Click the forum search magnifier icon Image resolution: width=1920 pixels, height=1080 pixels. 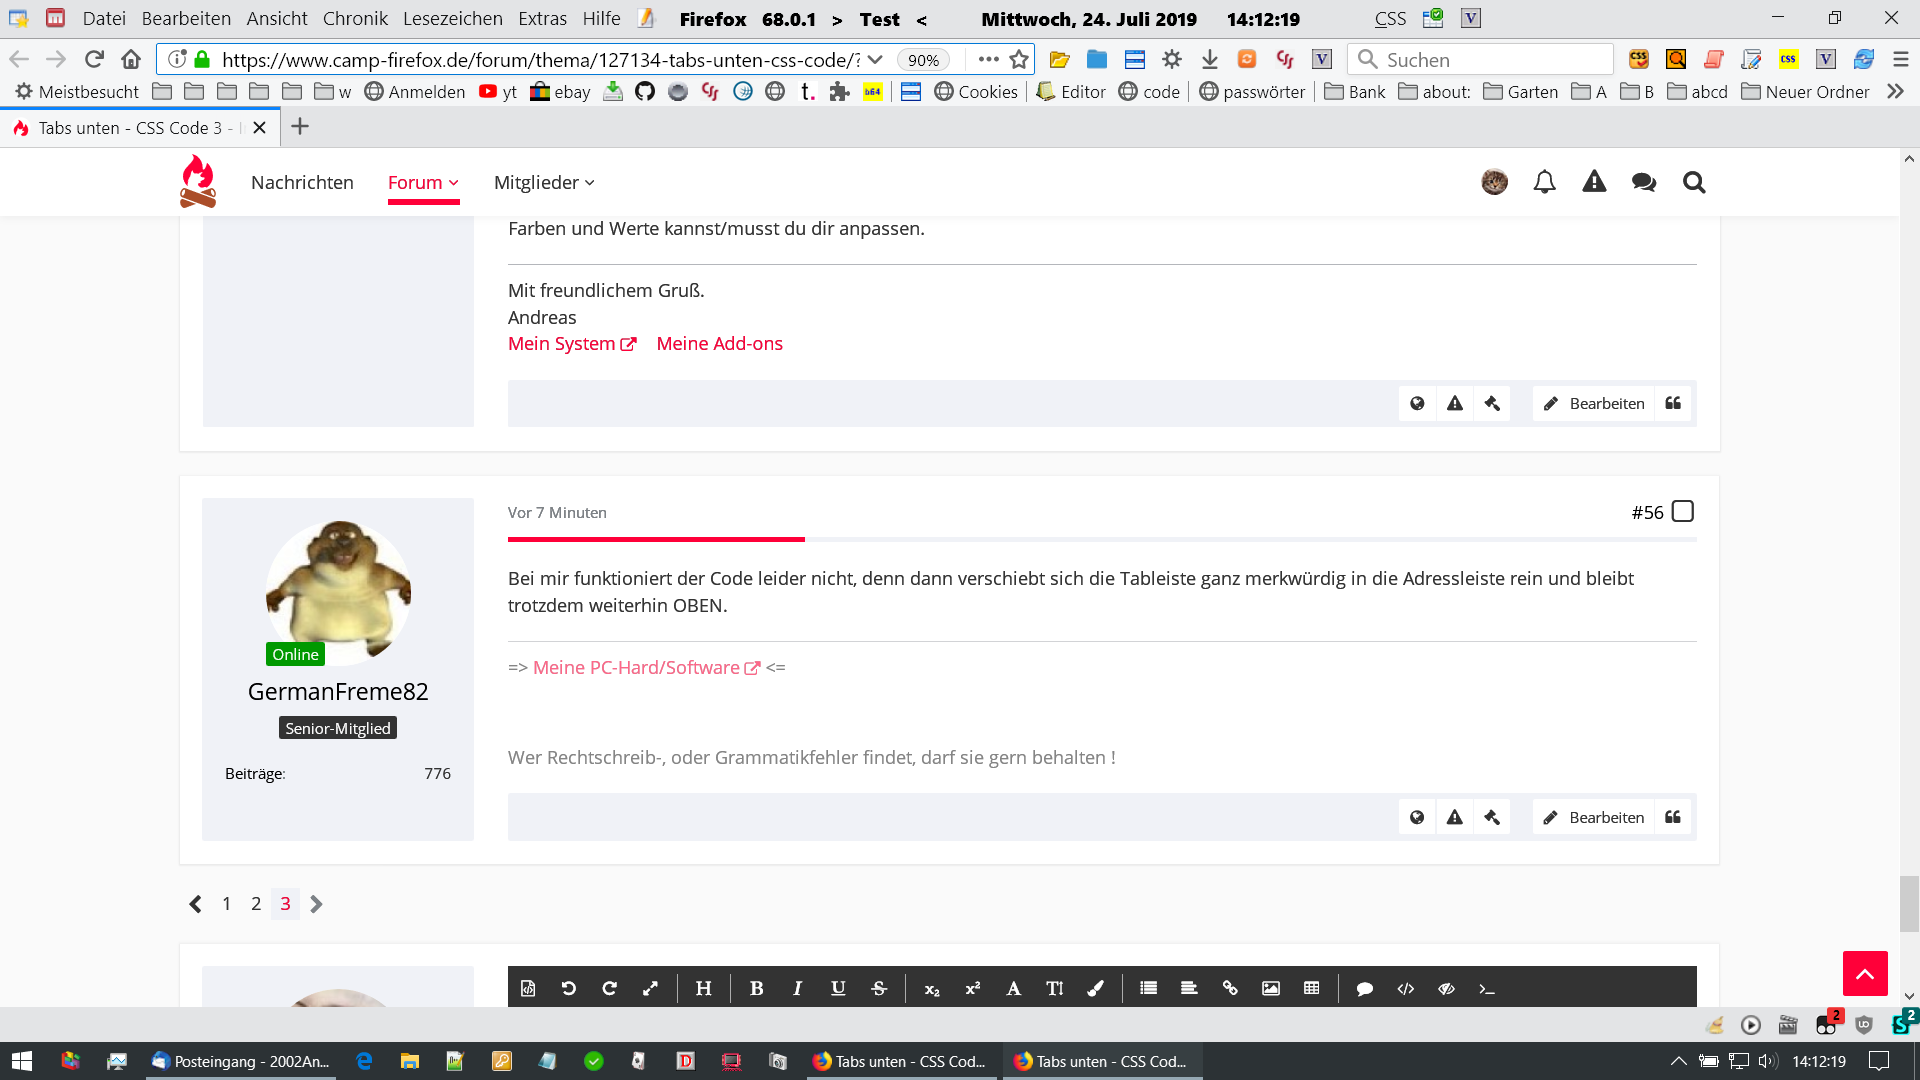pyautogui.click(x=1693, y=182)
